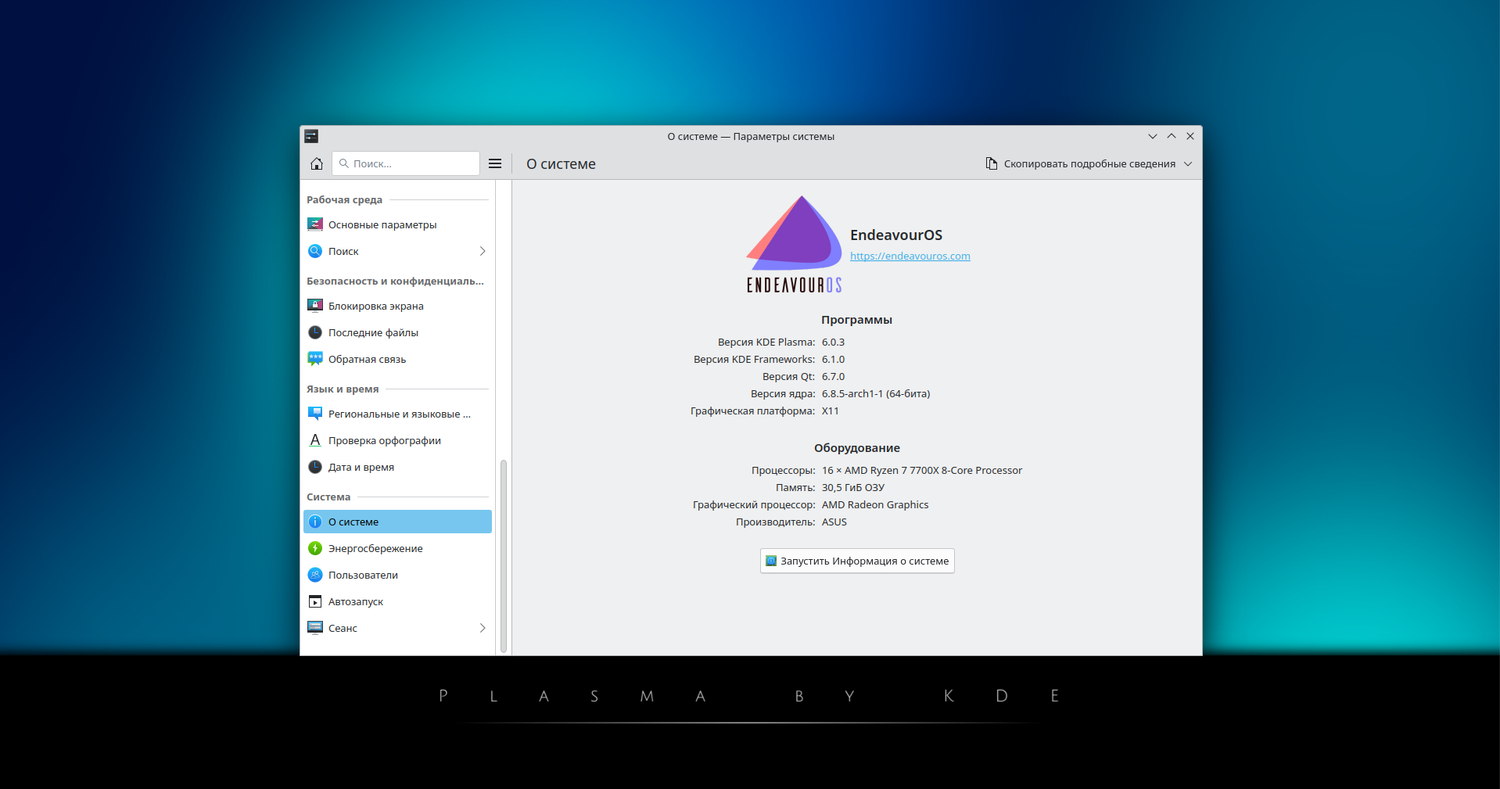Open the hamburger menu next to search
Viewport: 1500px width, 789px height.
coord(495,164)
